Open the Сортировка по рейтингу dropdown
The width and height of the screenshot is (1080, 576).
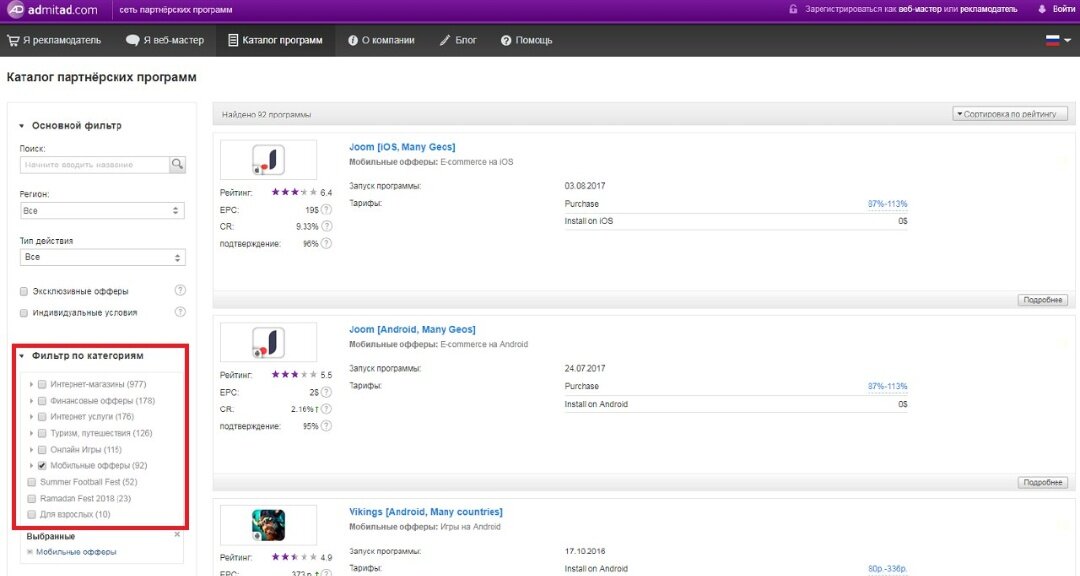[x=1010, y=114]
